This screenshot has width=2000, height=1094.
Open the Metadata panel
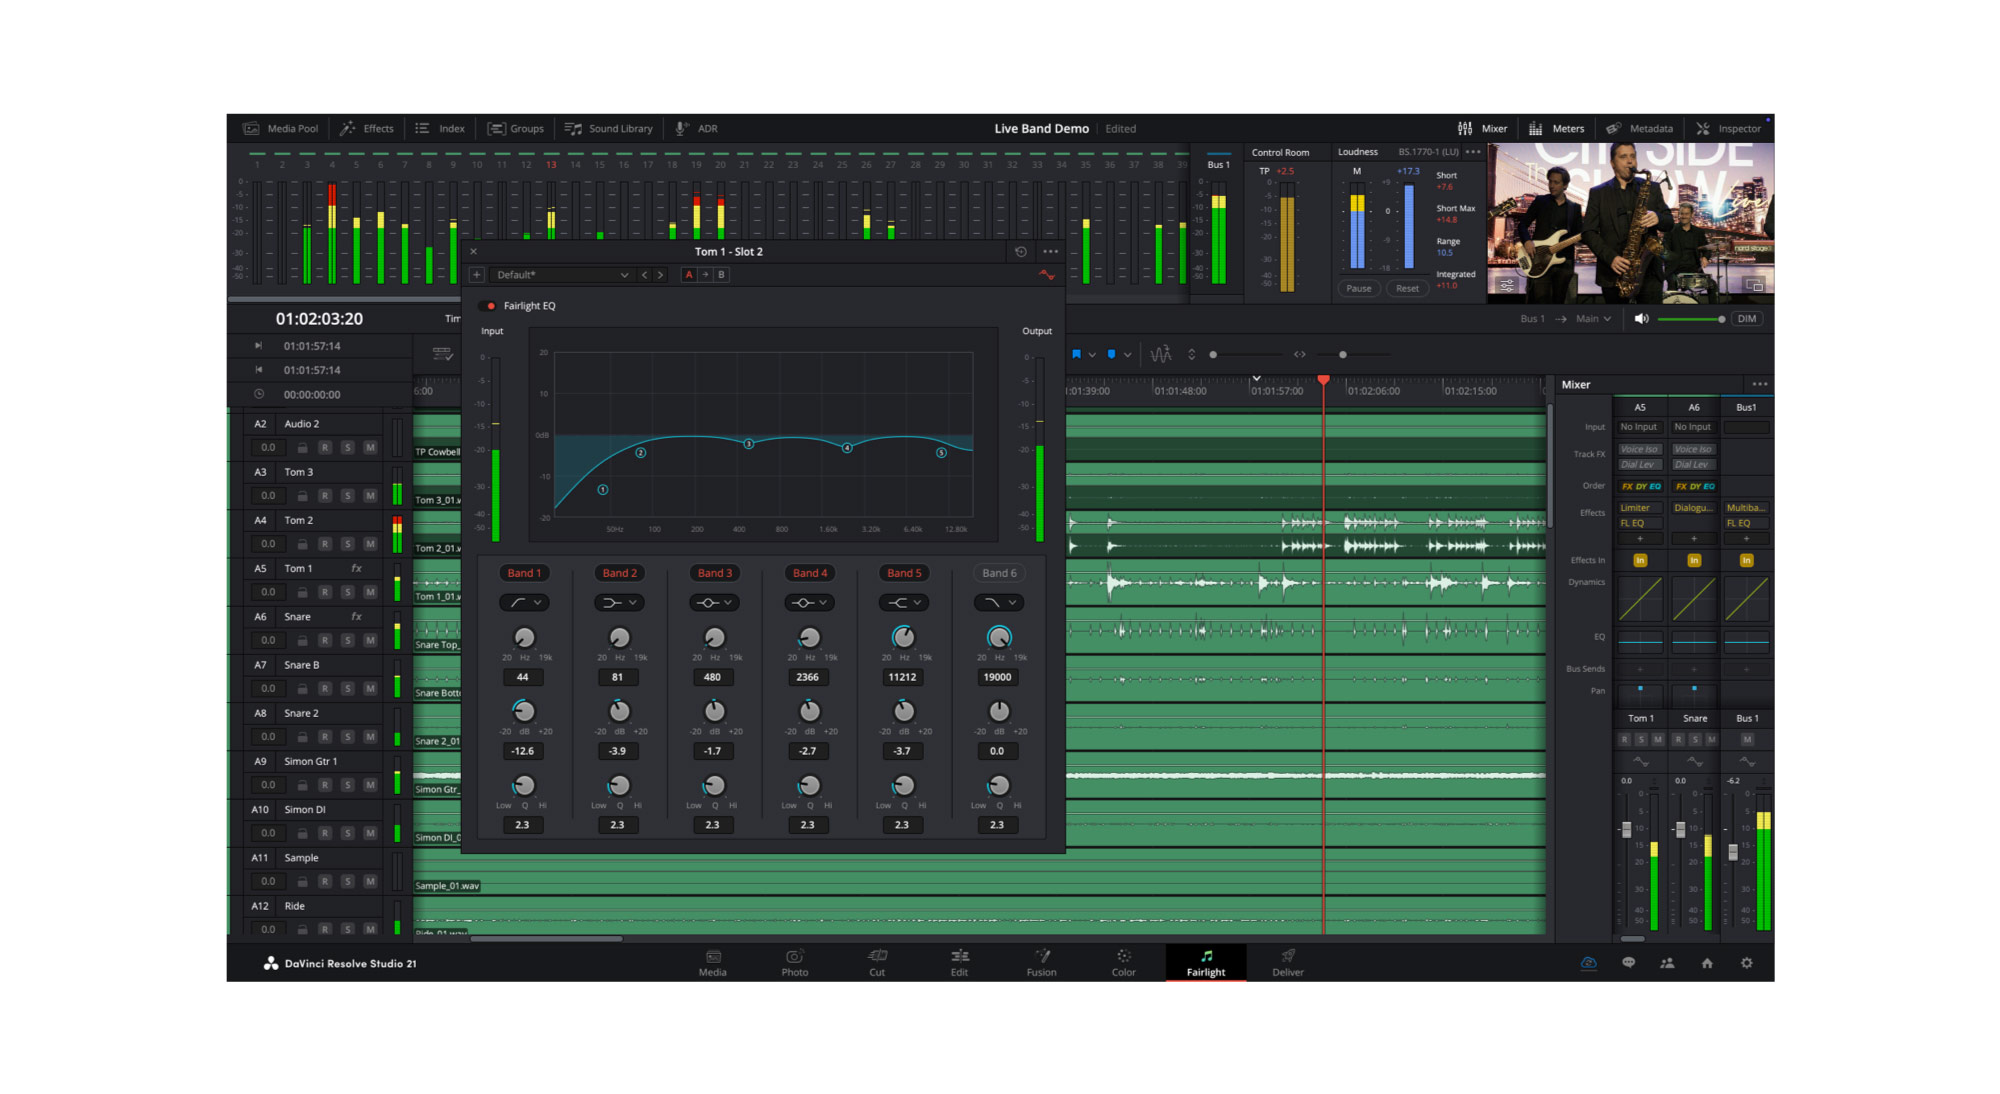pos(1641,128)
